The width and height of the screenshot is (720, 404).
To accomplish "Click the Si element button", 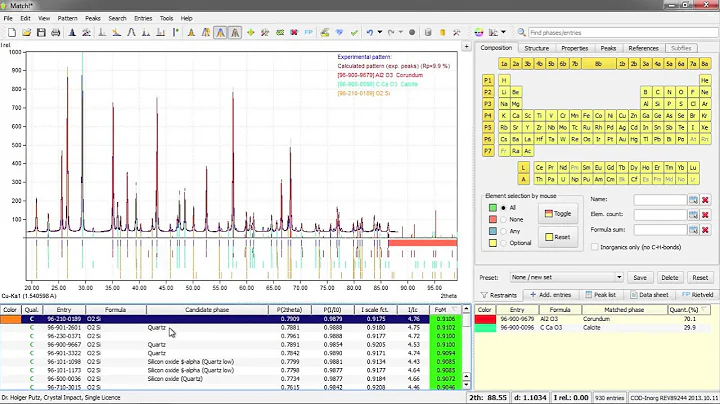I will tap(658, 104).
